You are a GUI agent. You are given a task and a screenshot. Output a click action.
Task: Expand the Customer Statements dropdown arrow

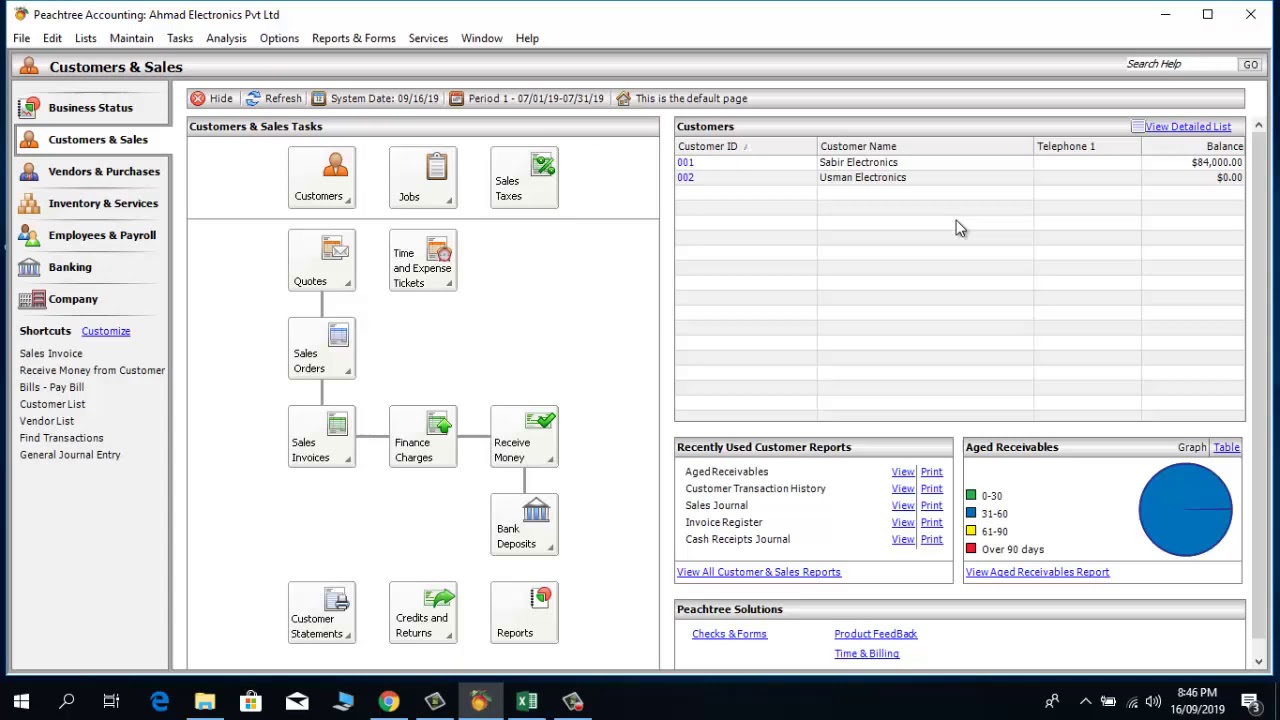click(x=348, y=636)
